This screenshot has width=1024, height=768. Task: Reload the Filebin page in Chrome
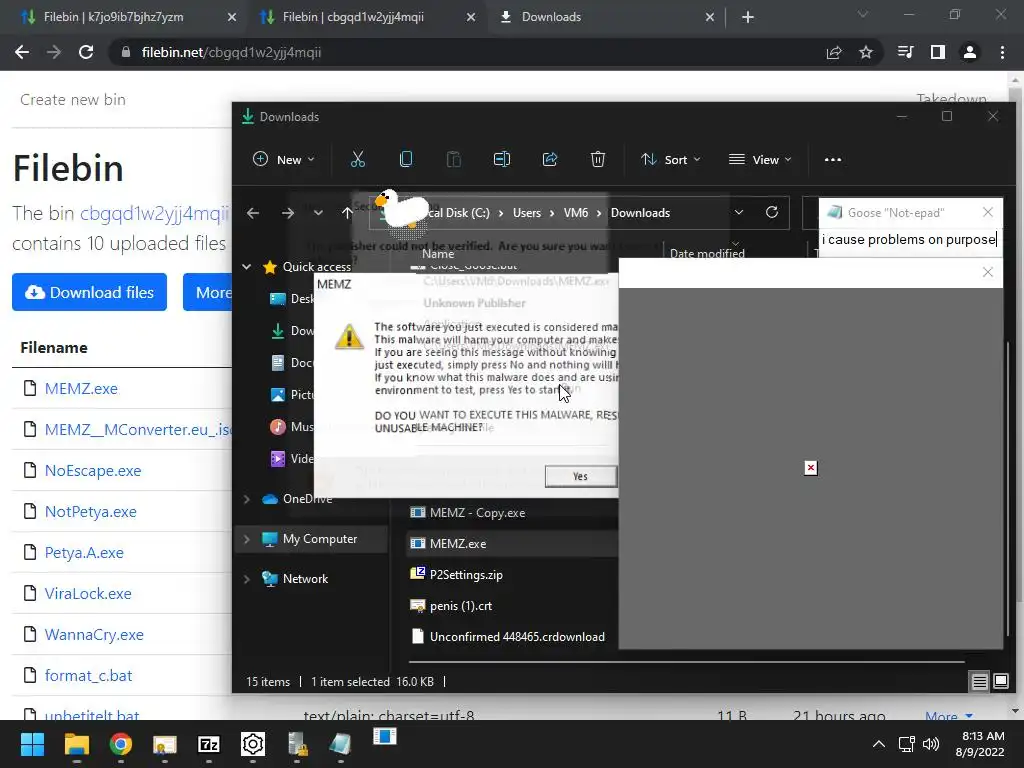pyautogui.click(x=86, y=52)
